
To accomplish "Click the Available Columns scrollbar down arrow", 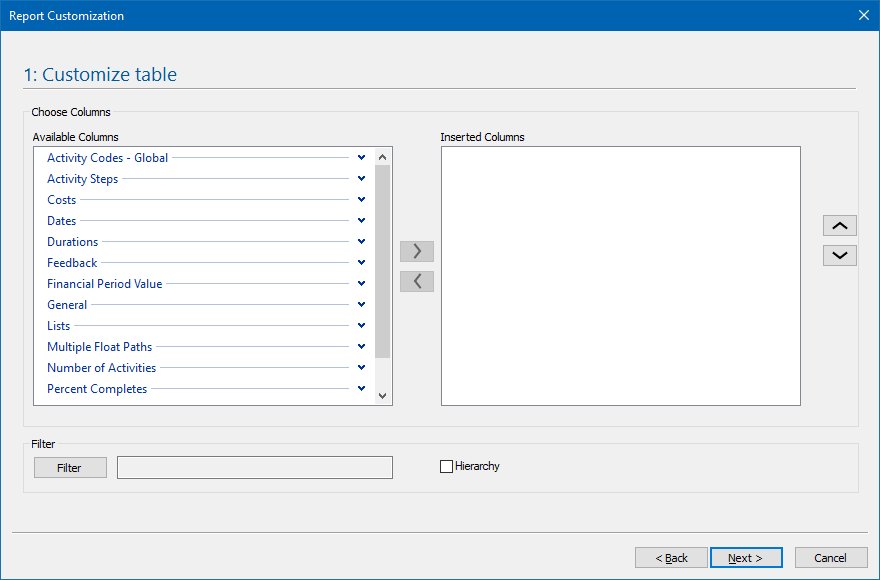I will coord(382,396).
